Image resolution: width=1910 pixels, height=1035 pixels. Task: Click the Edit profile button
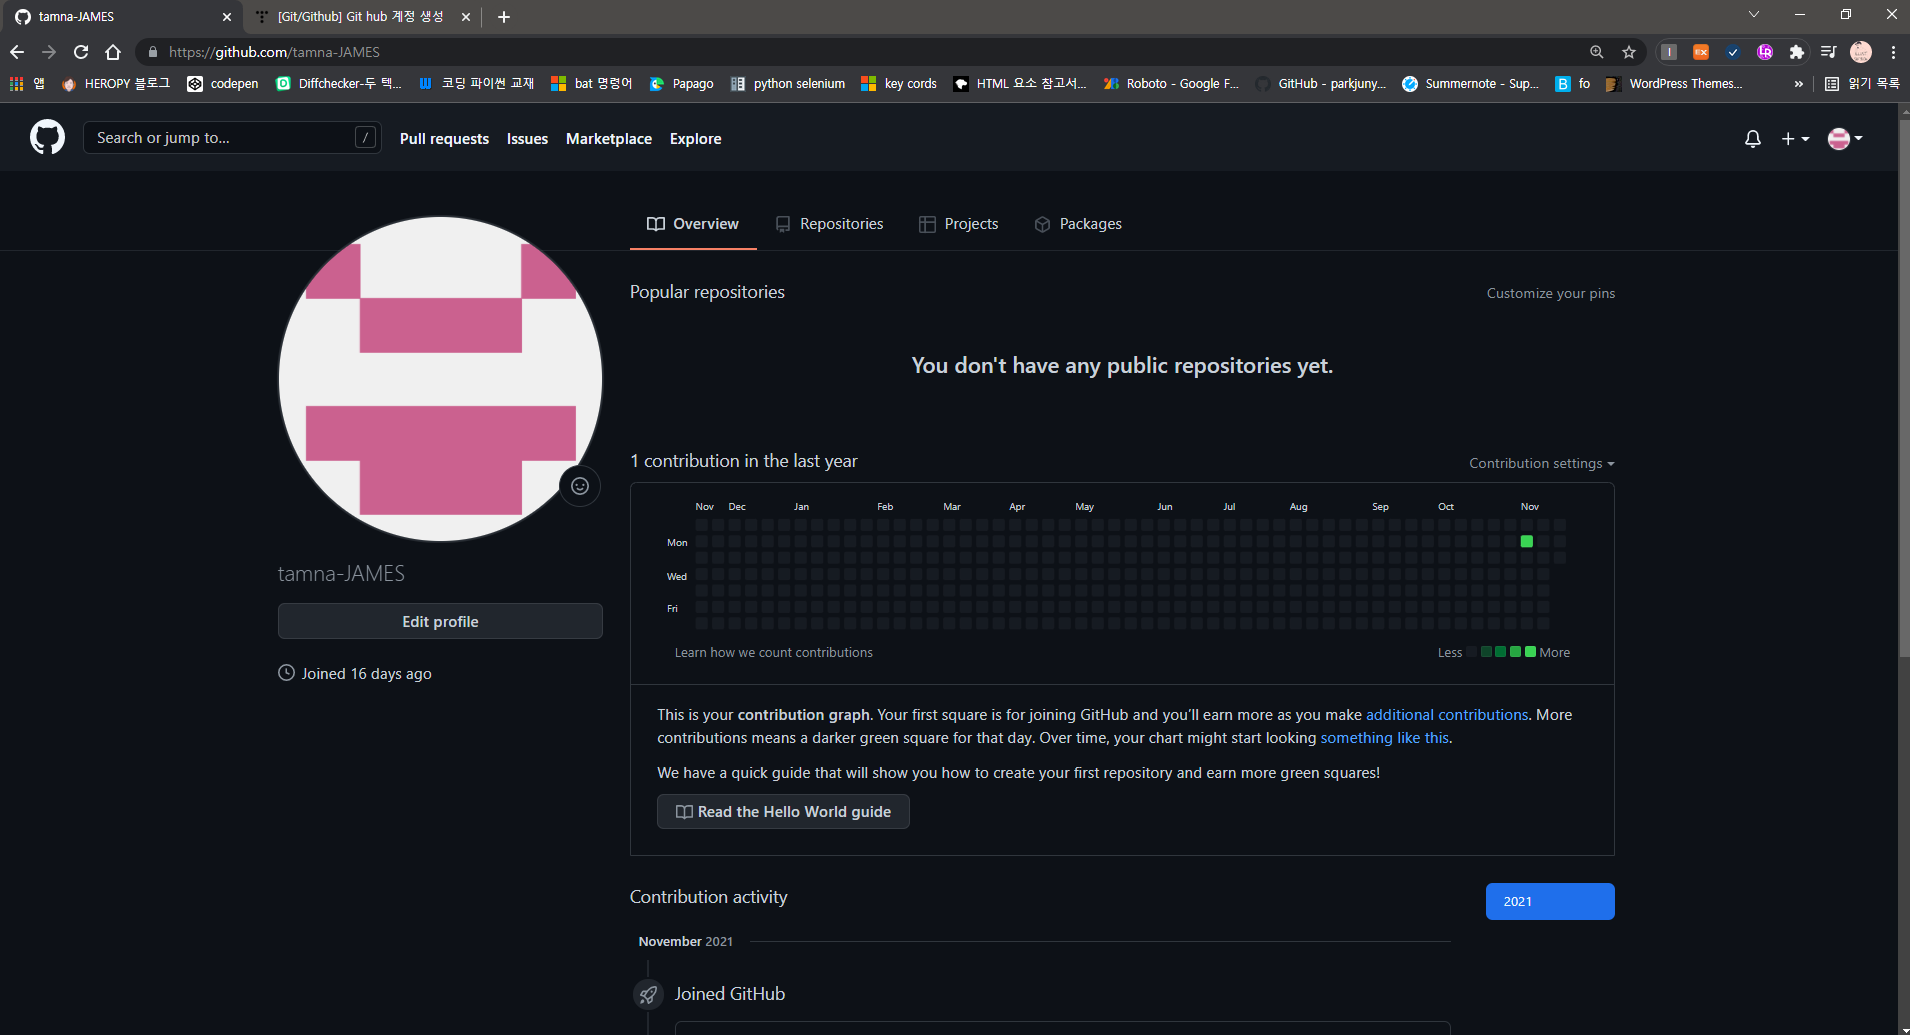[x=440, y=621]
